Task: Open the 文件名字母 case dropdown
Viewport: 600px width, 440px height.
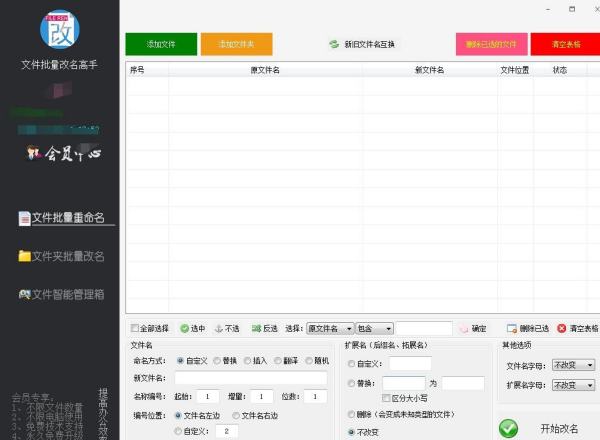Action: click(573, 365)
